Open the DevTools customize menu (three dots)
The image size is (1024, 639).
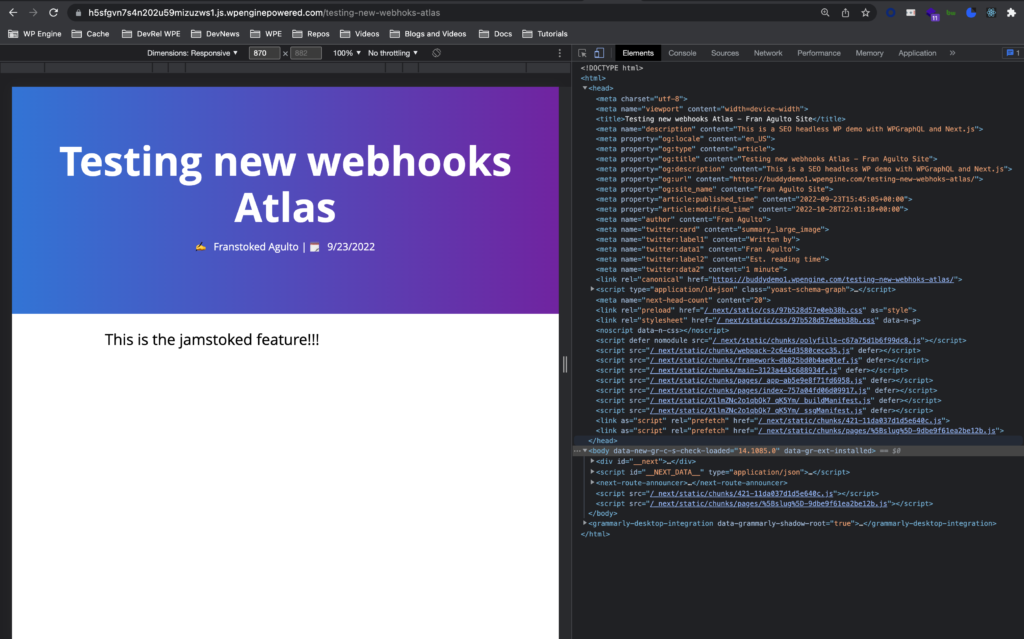click(1021, 52)
